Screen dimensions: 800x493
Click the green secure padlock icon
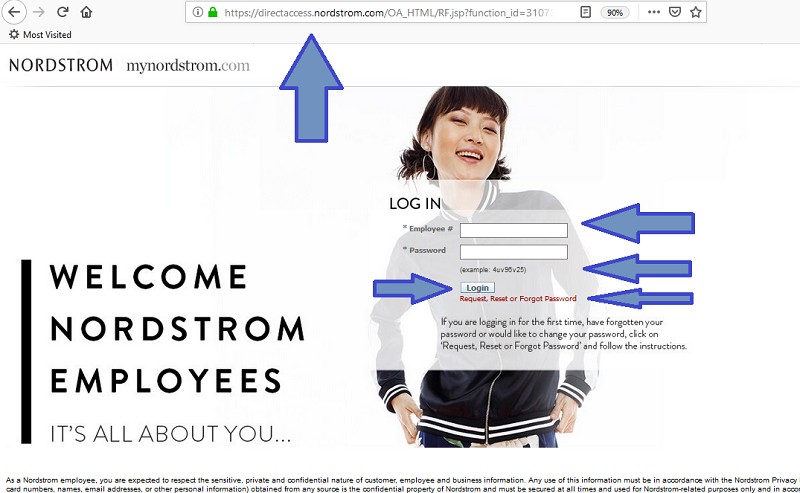pyautogui.click(x=213, y=12)
